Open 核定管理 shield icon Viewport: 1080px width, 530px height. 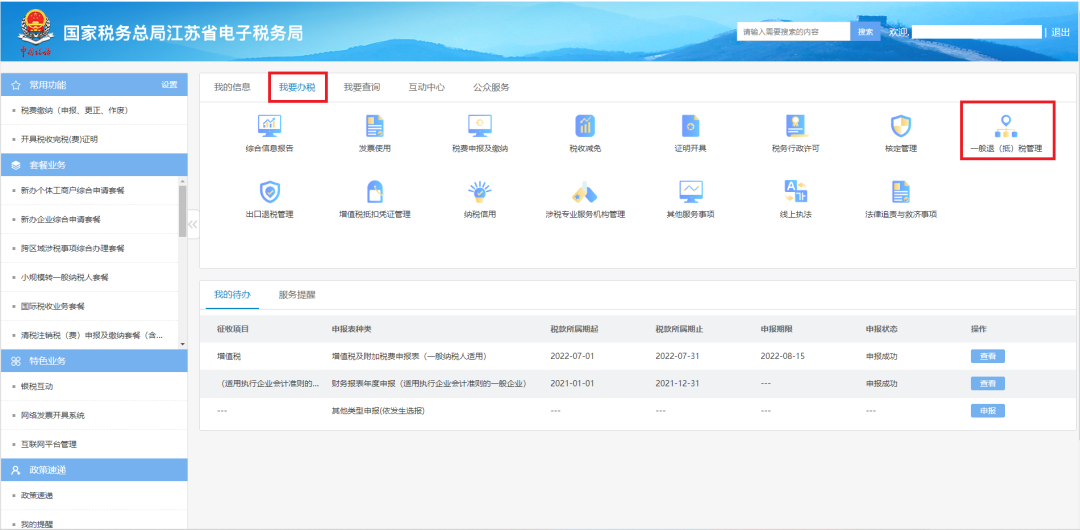click(901, 125)
